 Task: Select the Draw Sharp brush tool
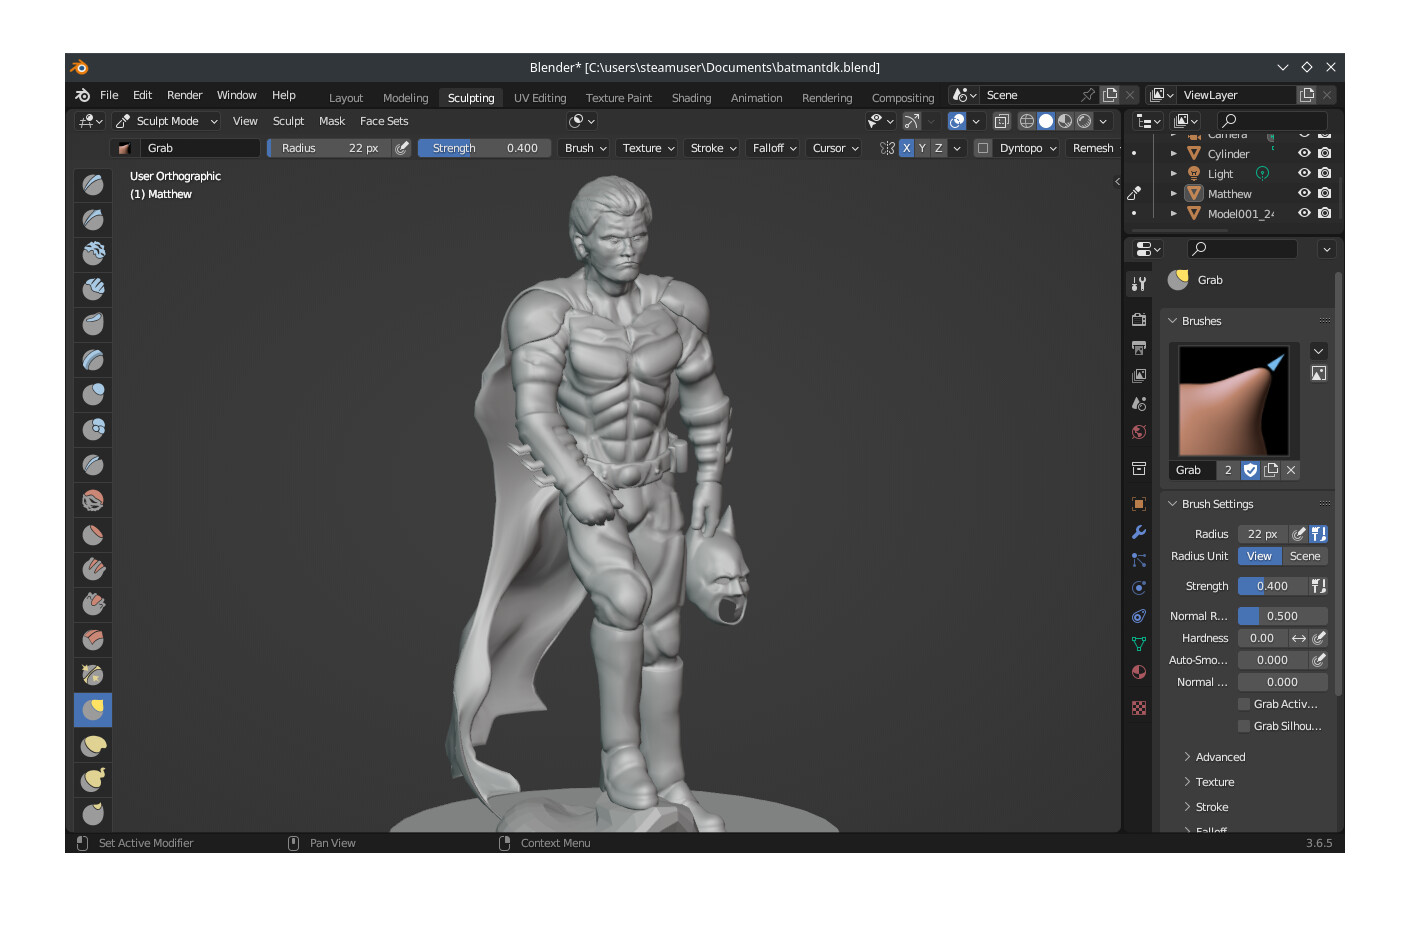tap(93, 219)
